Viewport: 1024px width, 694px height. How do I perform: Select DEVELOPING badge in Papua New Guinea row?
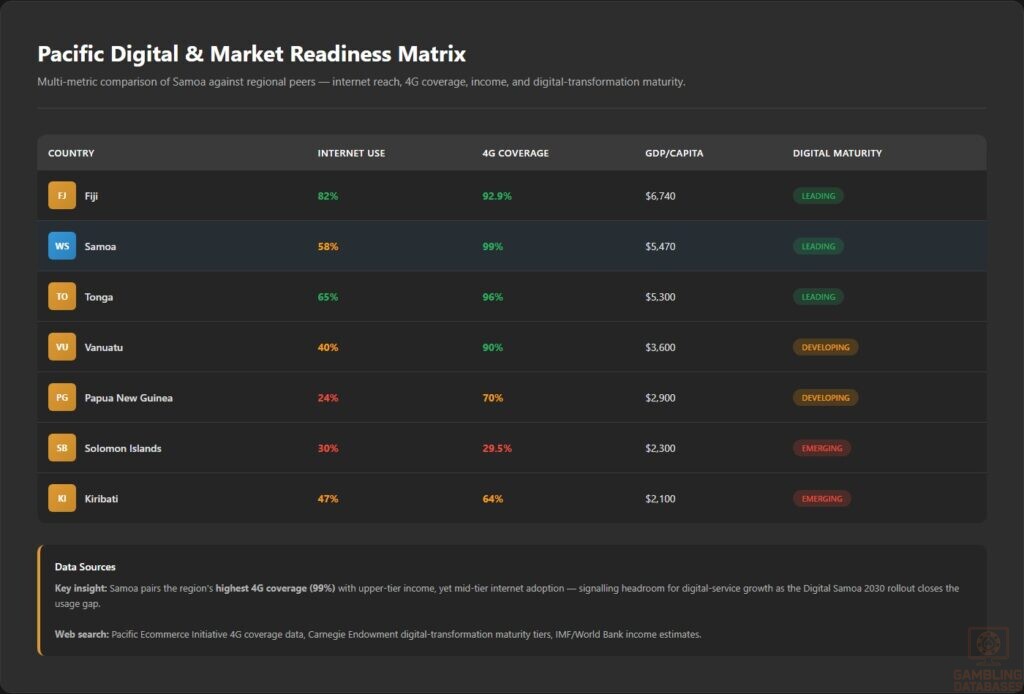(825, 398)
